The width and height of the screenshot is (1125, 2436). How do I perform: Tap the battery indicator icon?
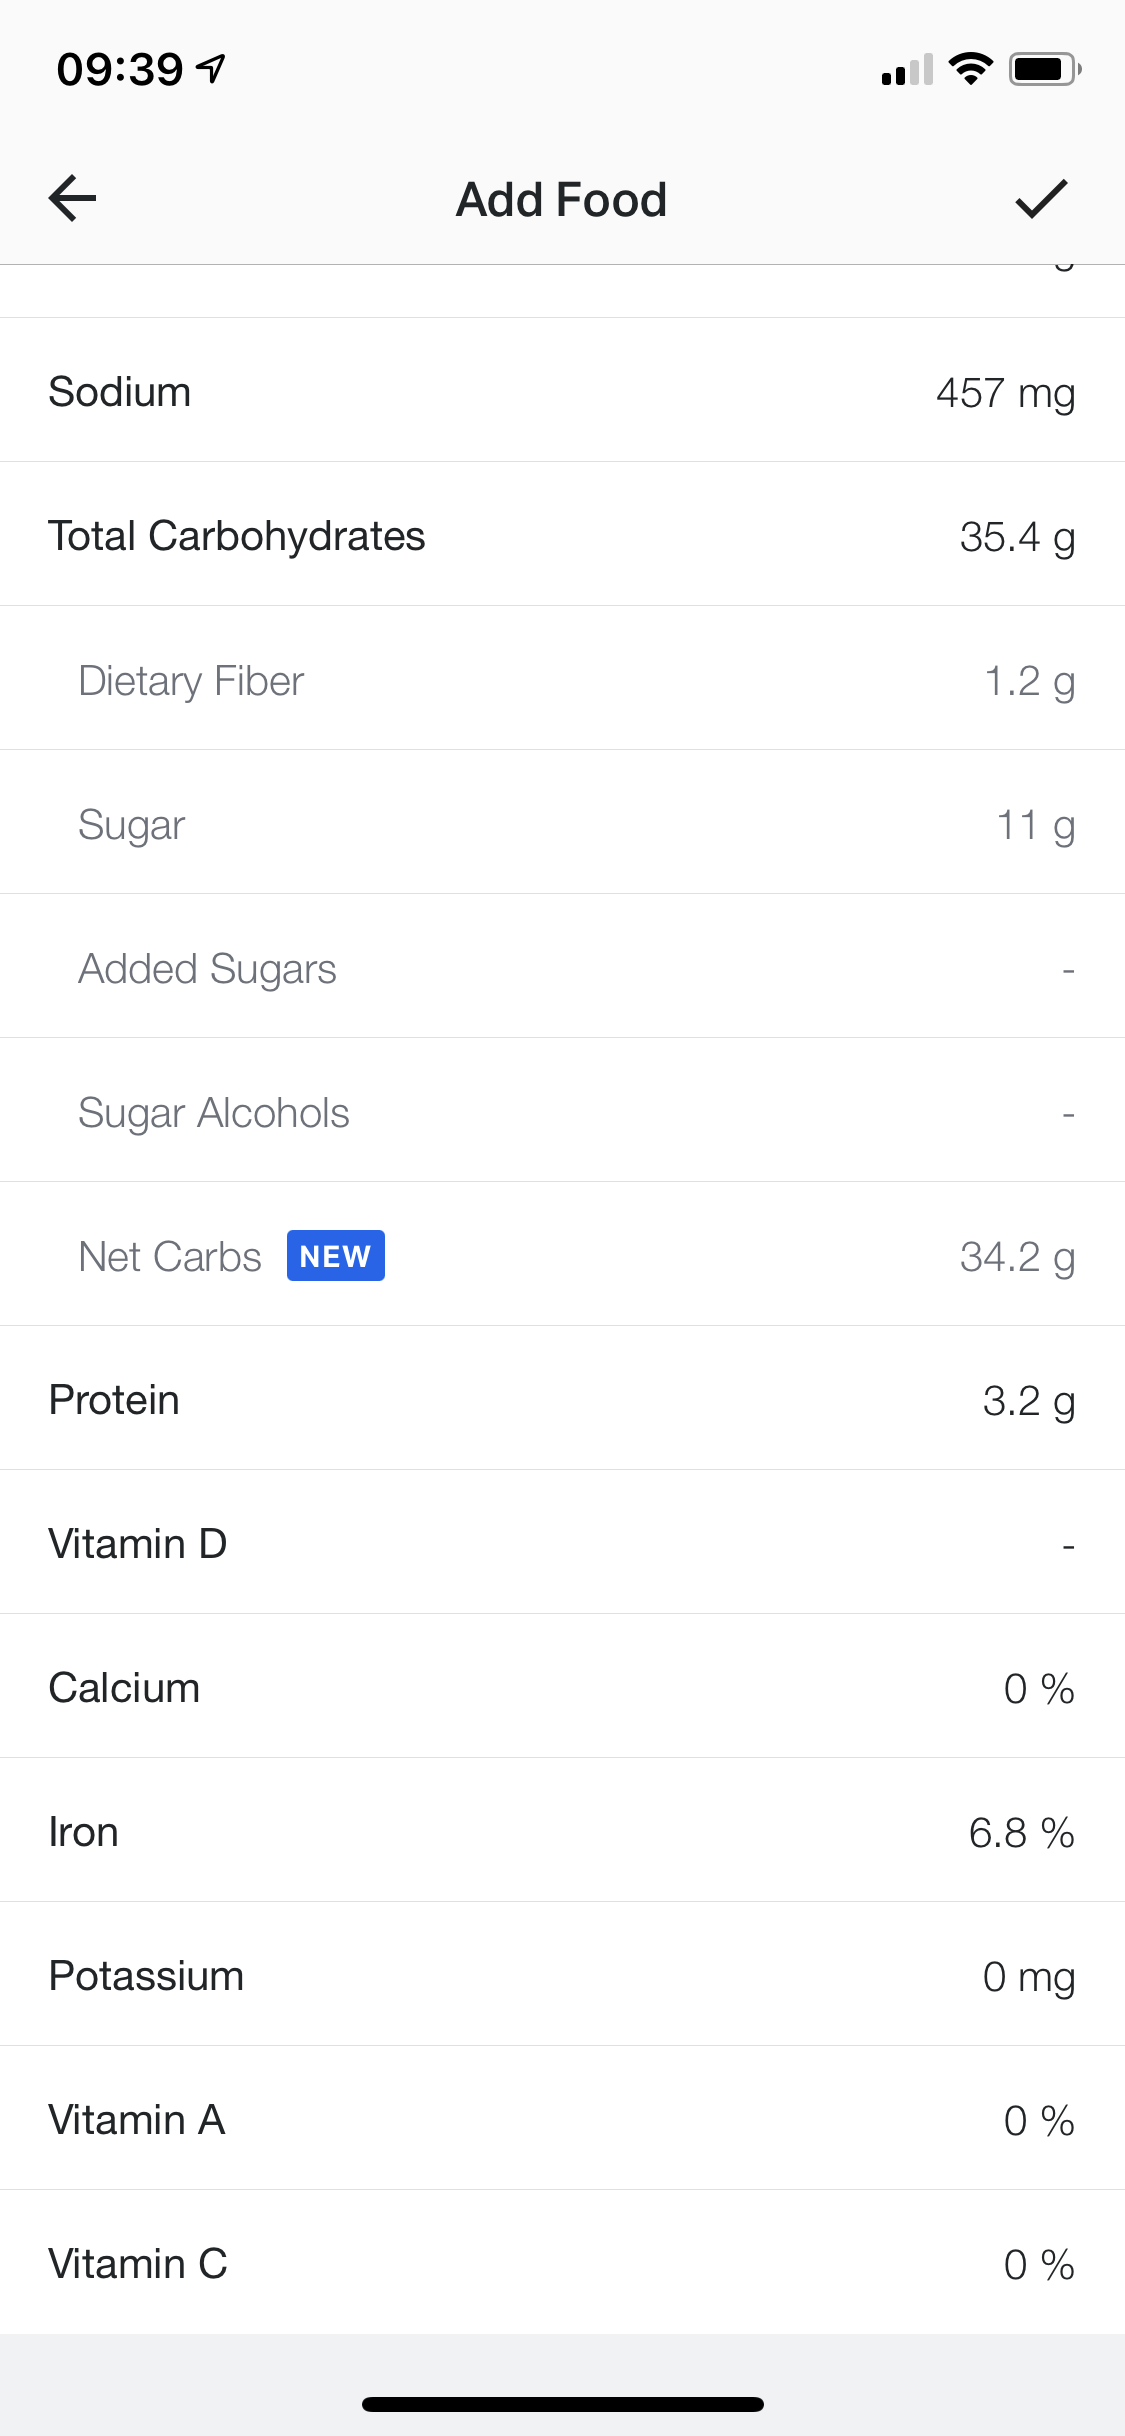click(1045, 69)
